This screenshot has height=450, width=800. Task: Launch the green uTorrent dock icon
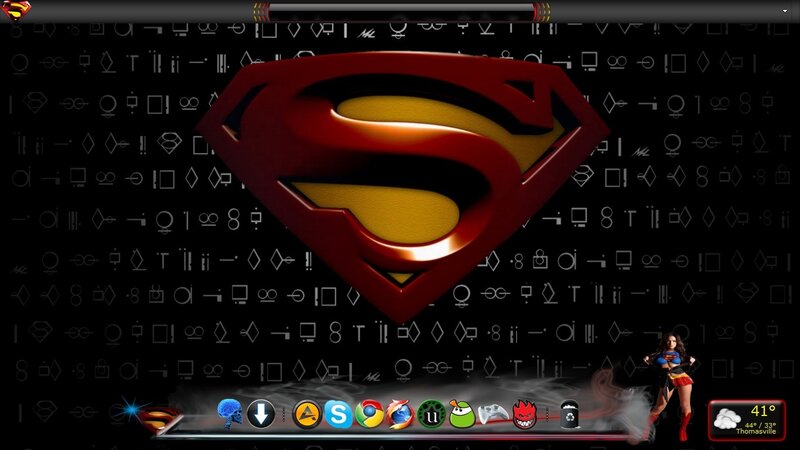tap(432, 414)
